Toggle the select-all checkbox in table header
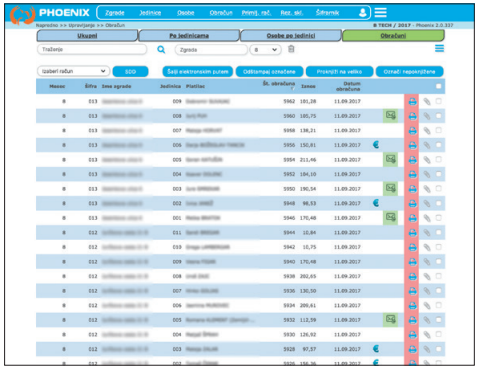The image size is (478, 369). click(438, 86)
